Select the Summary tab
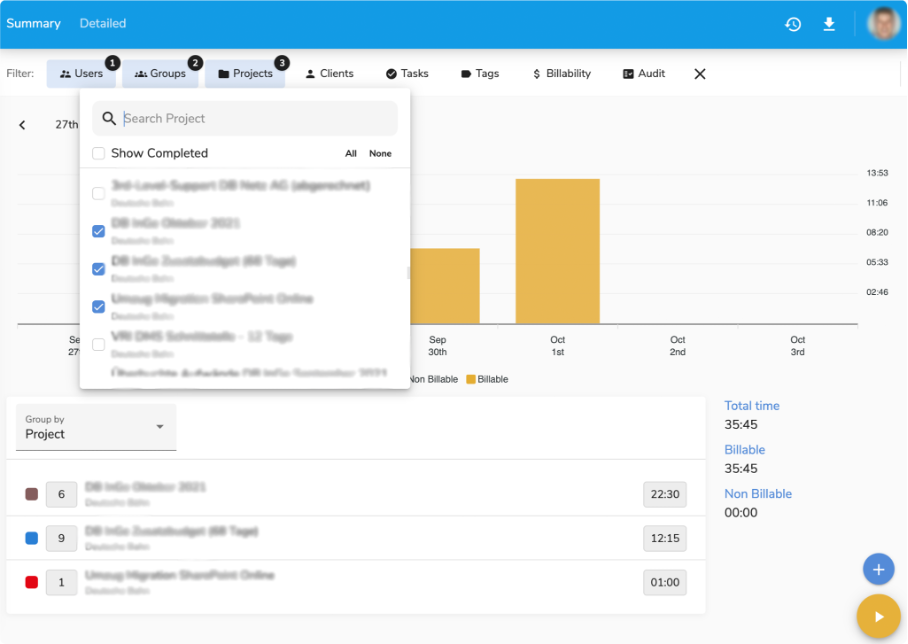The width and height of the screenshot is (908, 644). [33, 23]
